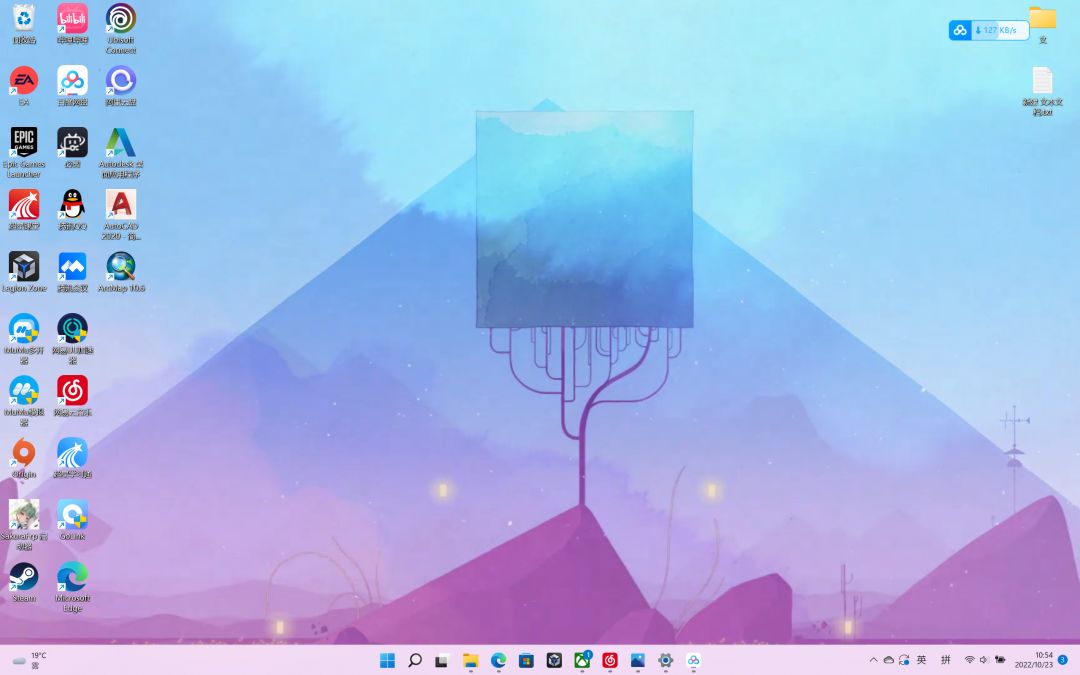This screenshot has width=1080, height=675.
Task: Click the OneDrive cloud tray icon
Action: tap(889, 660)
